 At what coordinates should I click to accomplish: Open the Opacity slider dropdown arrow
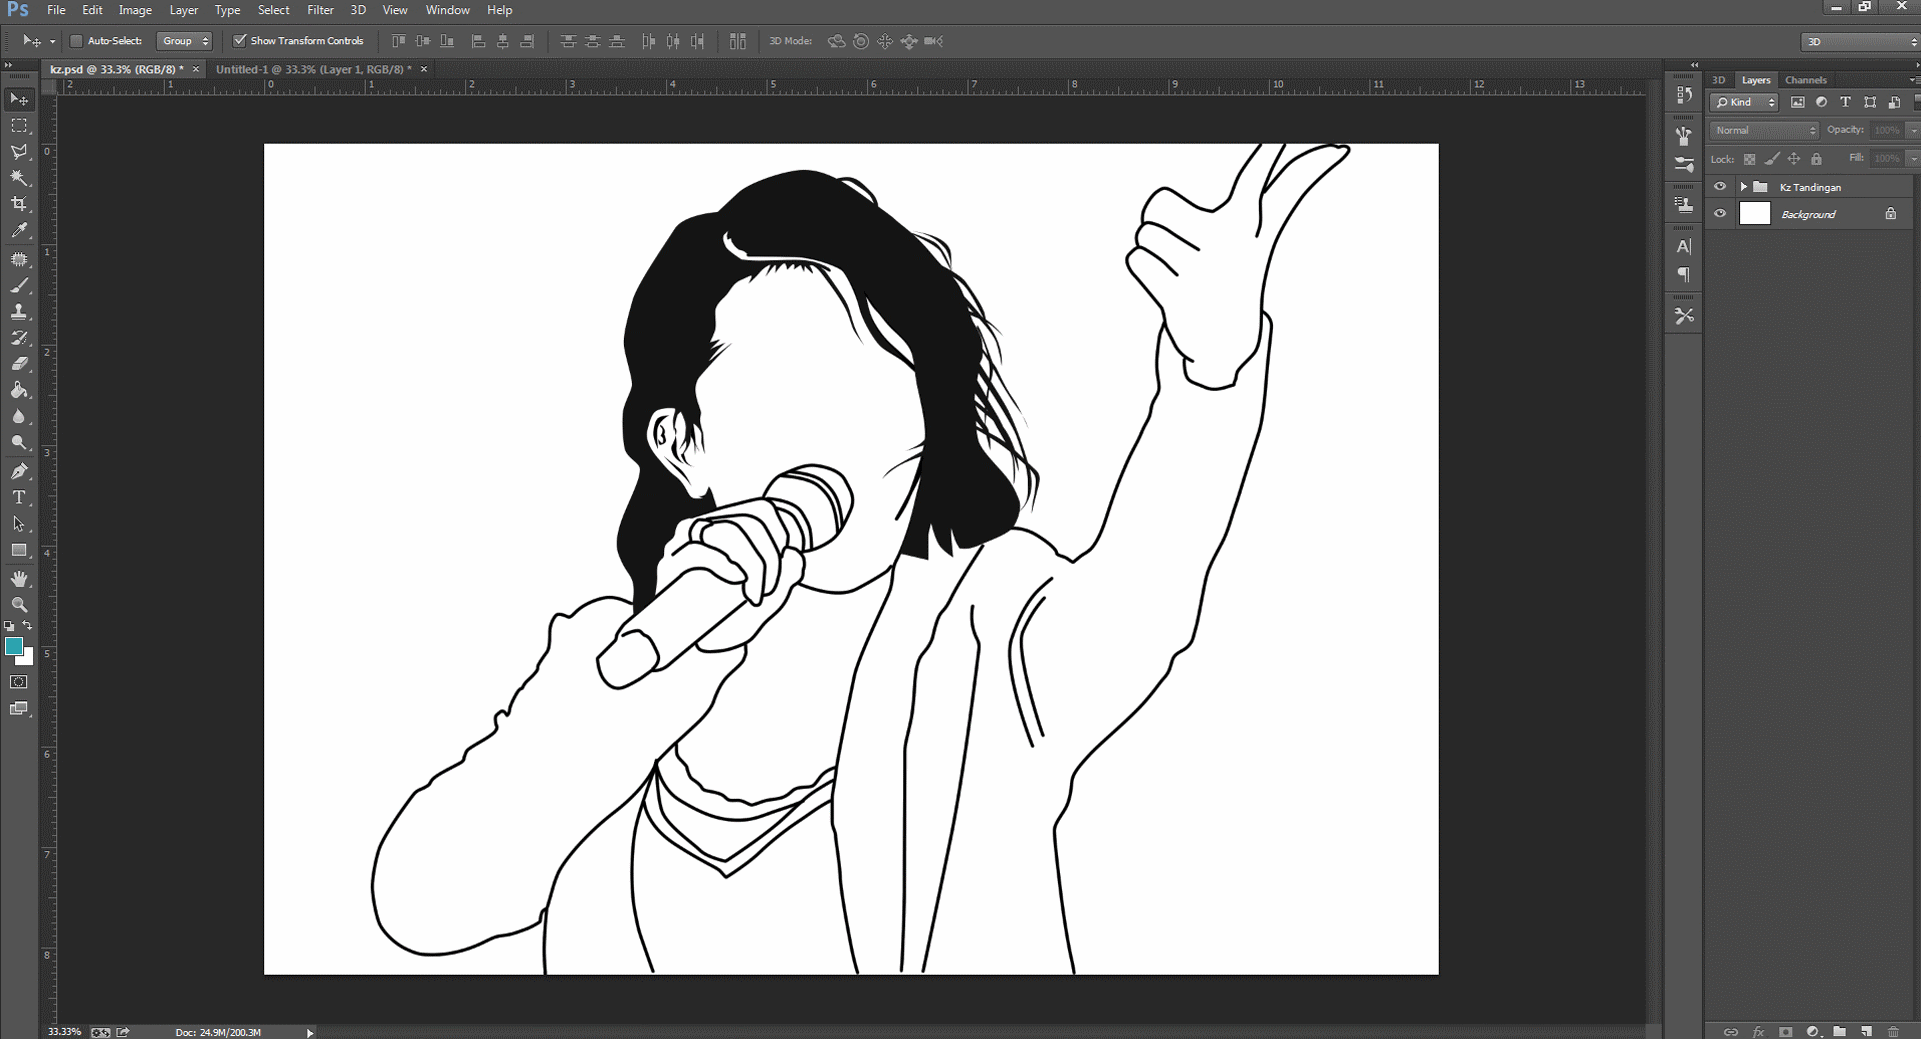(1914, 130)
